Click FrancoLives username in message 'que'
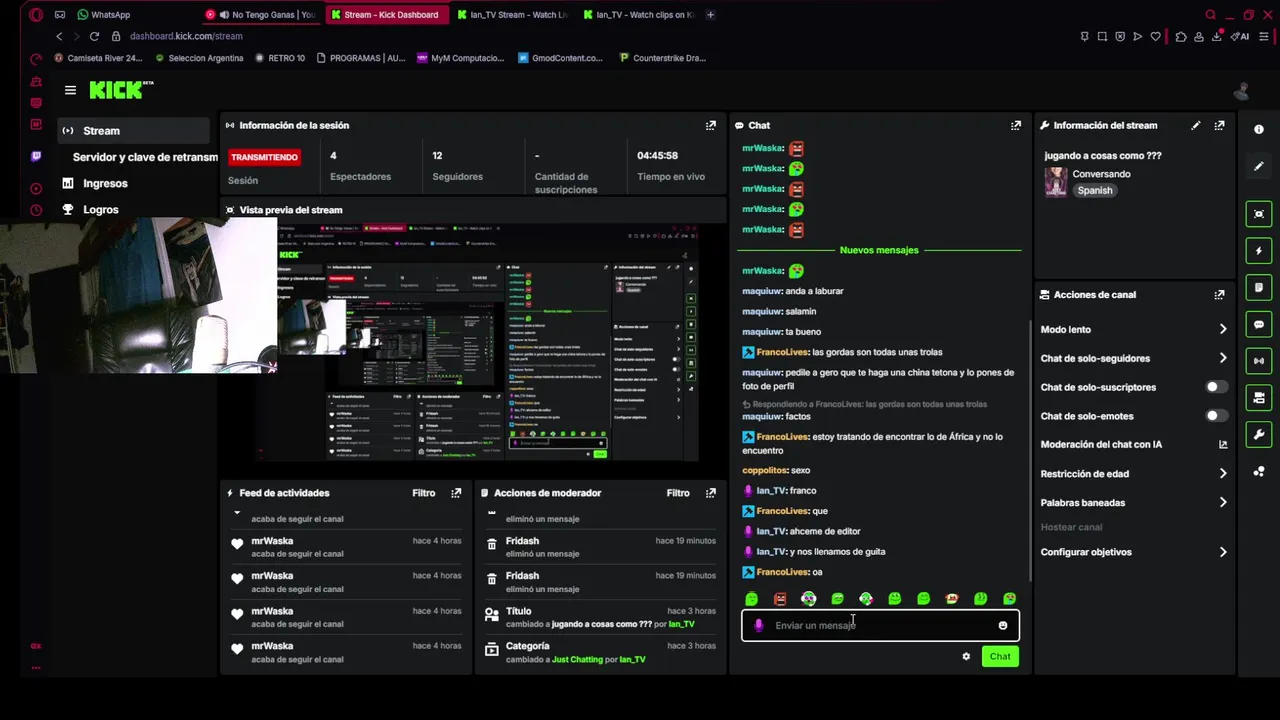Screen dimensions: 1280x720 (x=783, y=511)
